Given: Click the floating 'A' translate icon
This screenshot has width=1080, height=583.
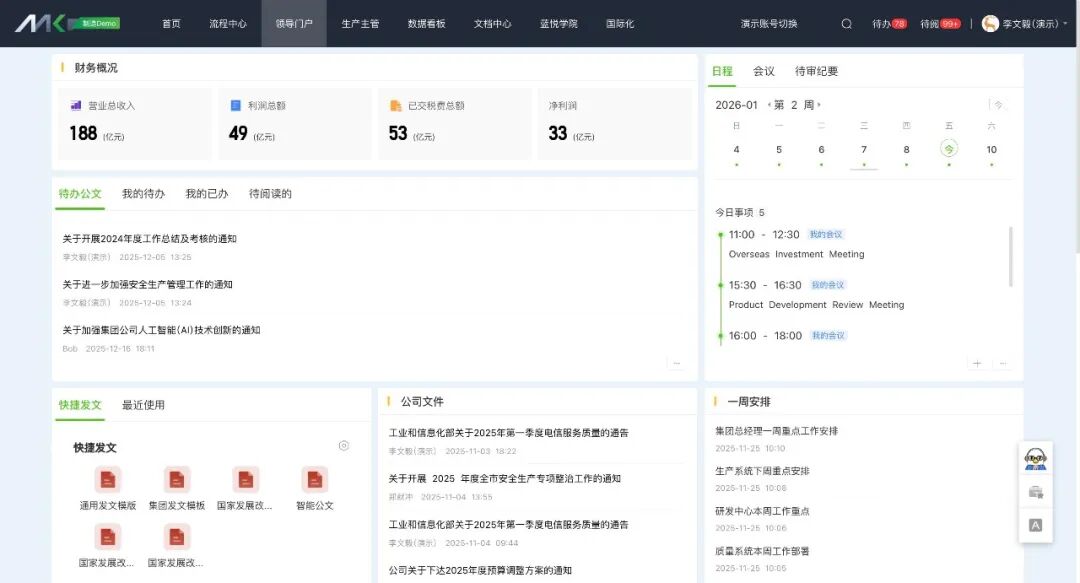Looking at the screenshot, I should (1035, 525).
